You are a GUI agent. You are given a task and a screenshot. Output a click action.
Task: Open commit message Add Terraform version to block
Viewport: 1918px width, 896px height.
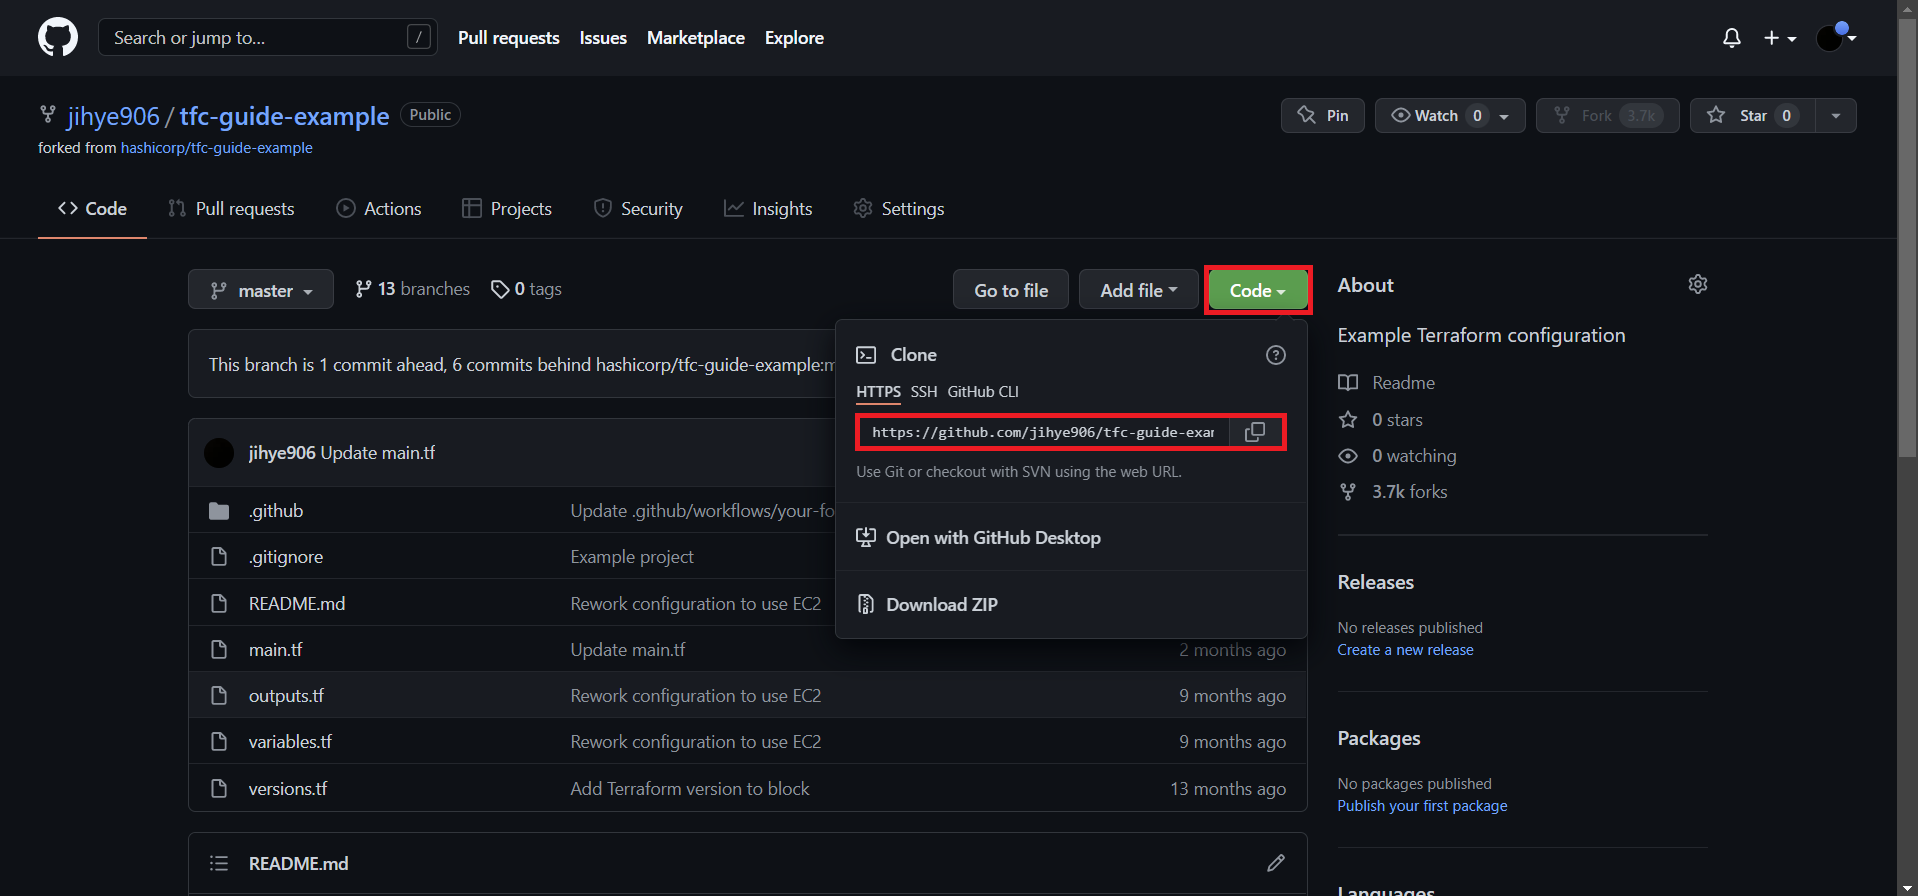(690, 789)
